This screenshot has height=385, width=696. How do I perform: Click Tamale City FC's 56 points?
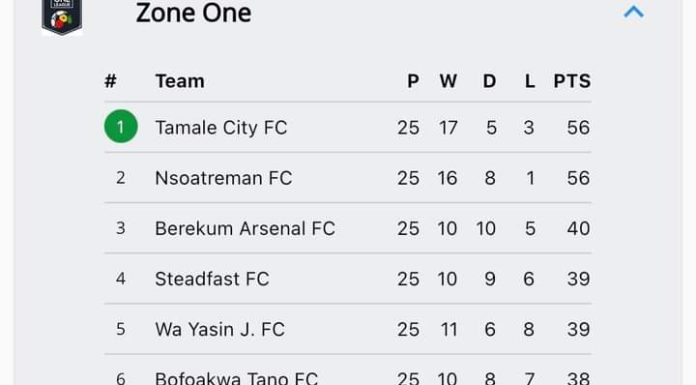578,128
